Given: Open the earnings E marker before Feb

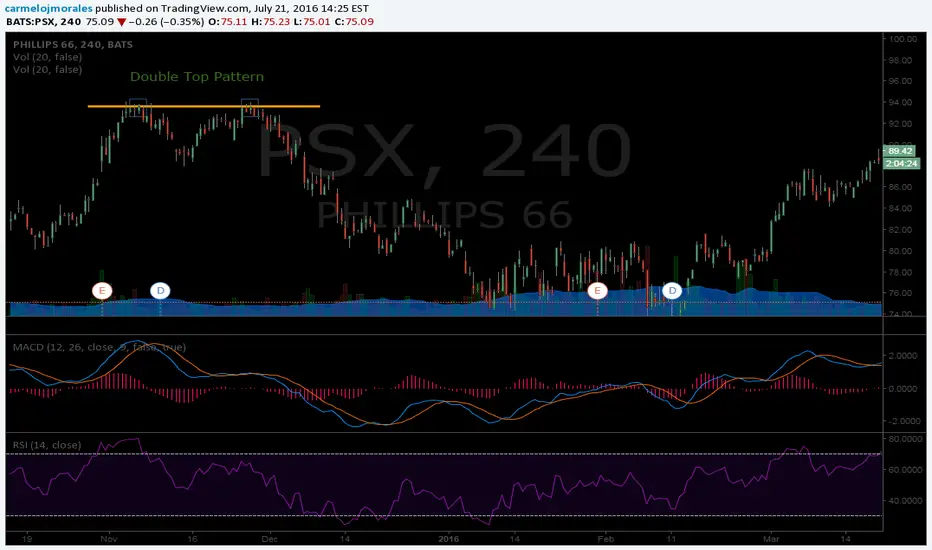Looking at the screenshot, I should [597, 291].
